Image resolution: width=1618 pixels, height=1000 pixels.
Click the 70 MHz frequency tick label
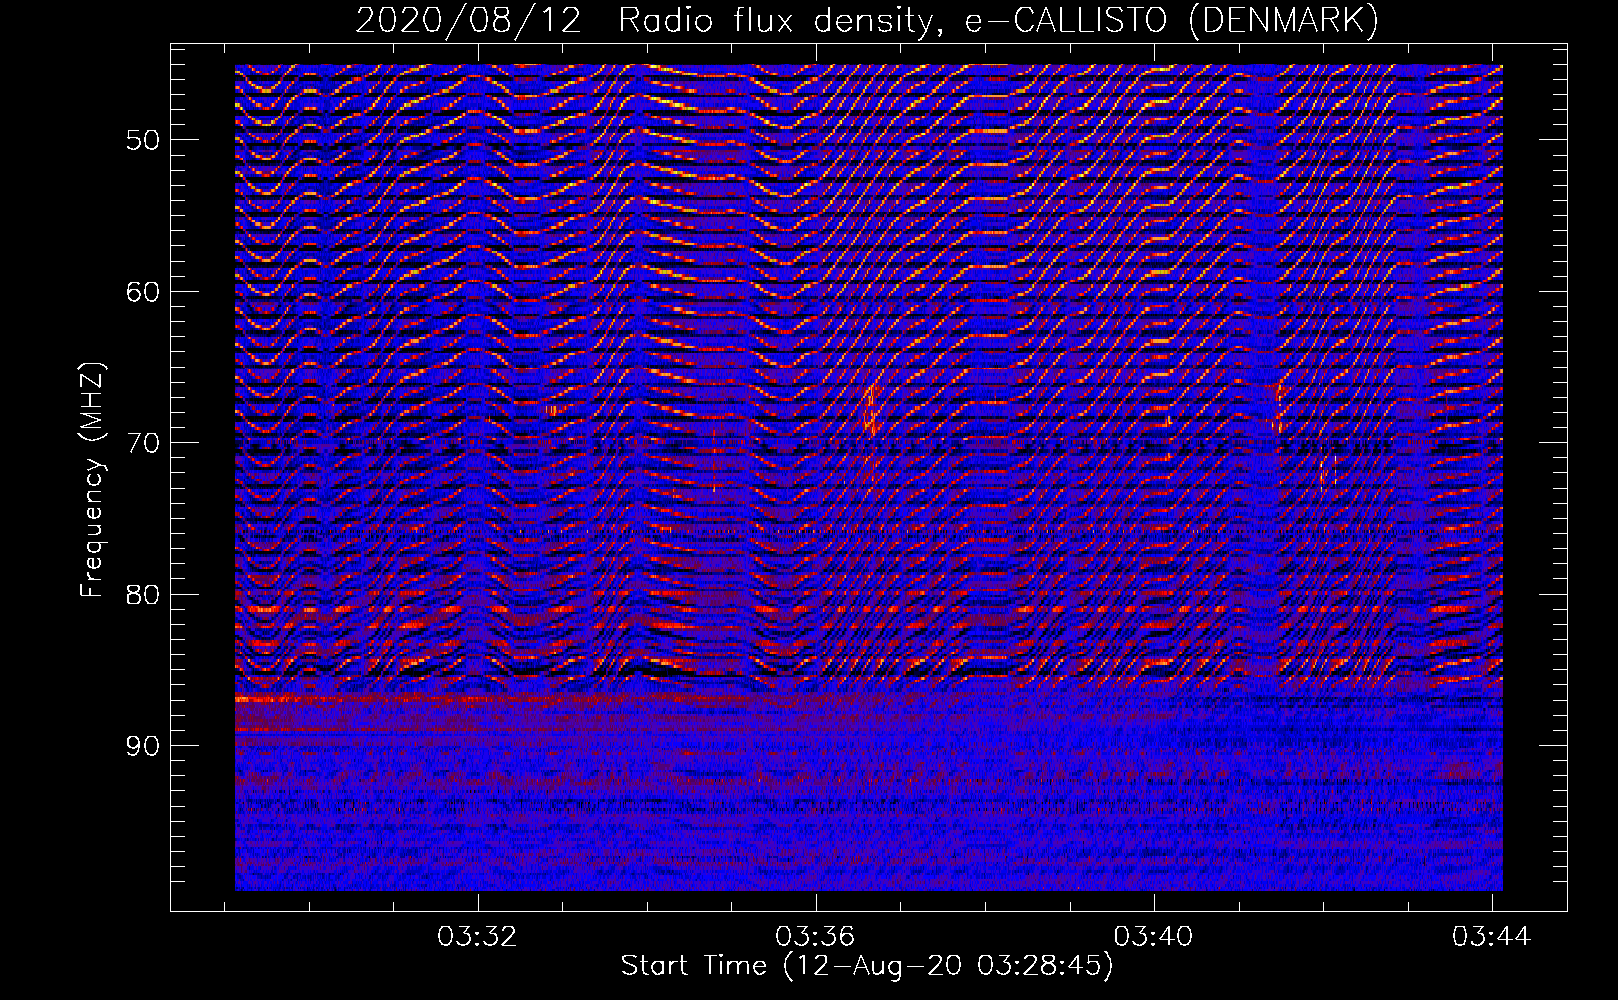click(x=143, y=443)
